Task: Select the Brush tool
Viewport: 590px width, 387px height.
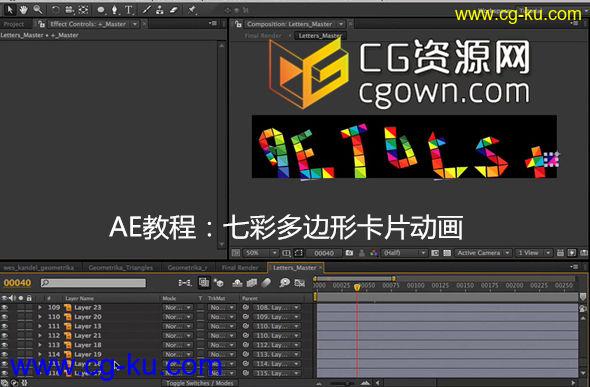Action: pos(146,10)
